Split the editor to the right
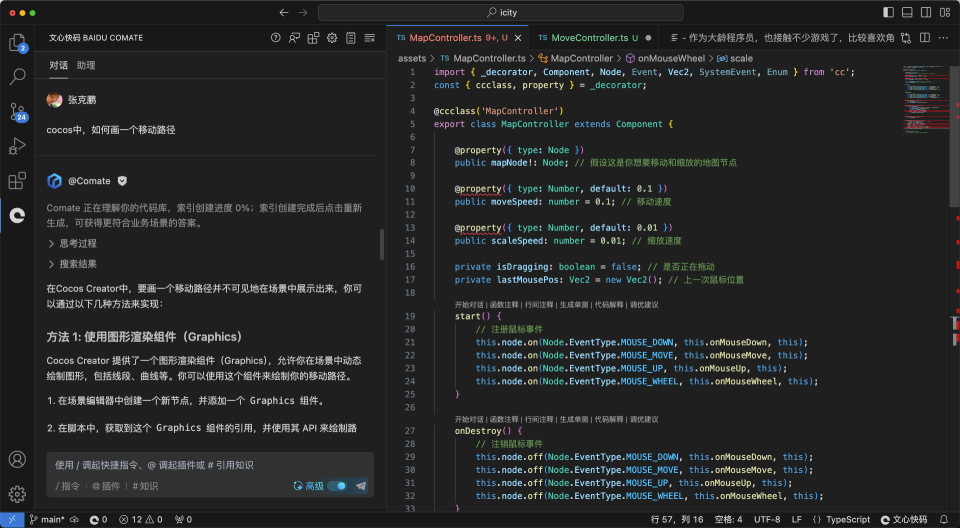Viewport: 960px width, 528px height. pos(925,38)
